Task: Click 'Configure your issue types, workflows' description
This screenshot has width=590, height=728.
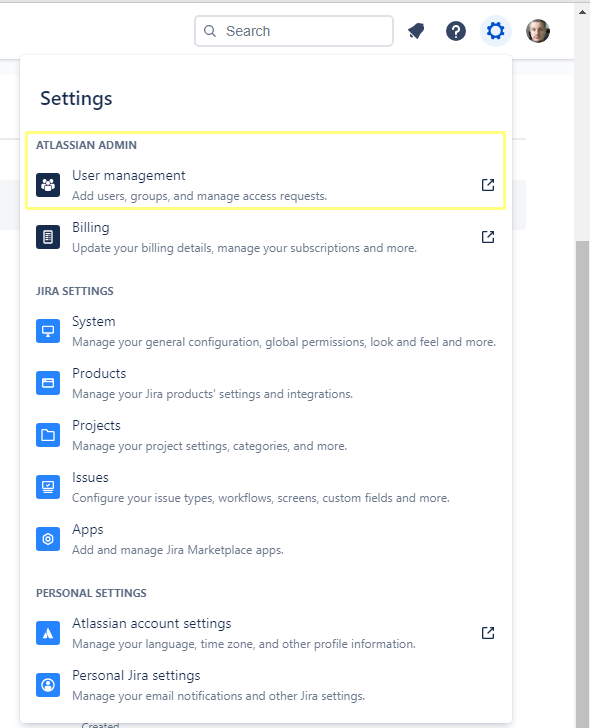Action: tap(261, 498)
